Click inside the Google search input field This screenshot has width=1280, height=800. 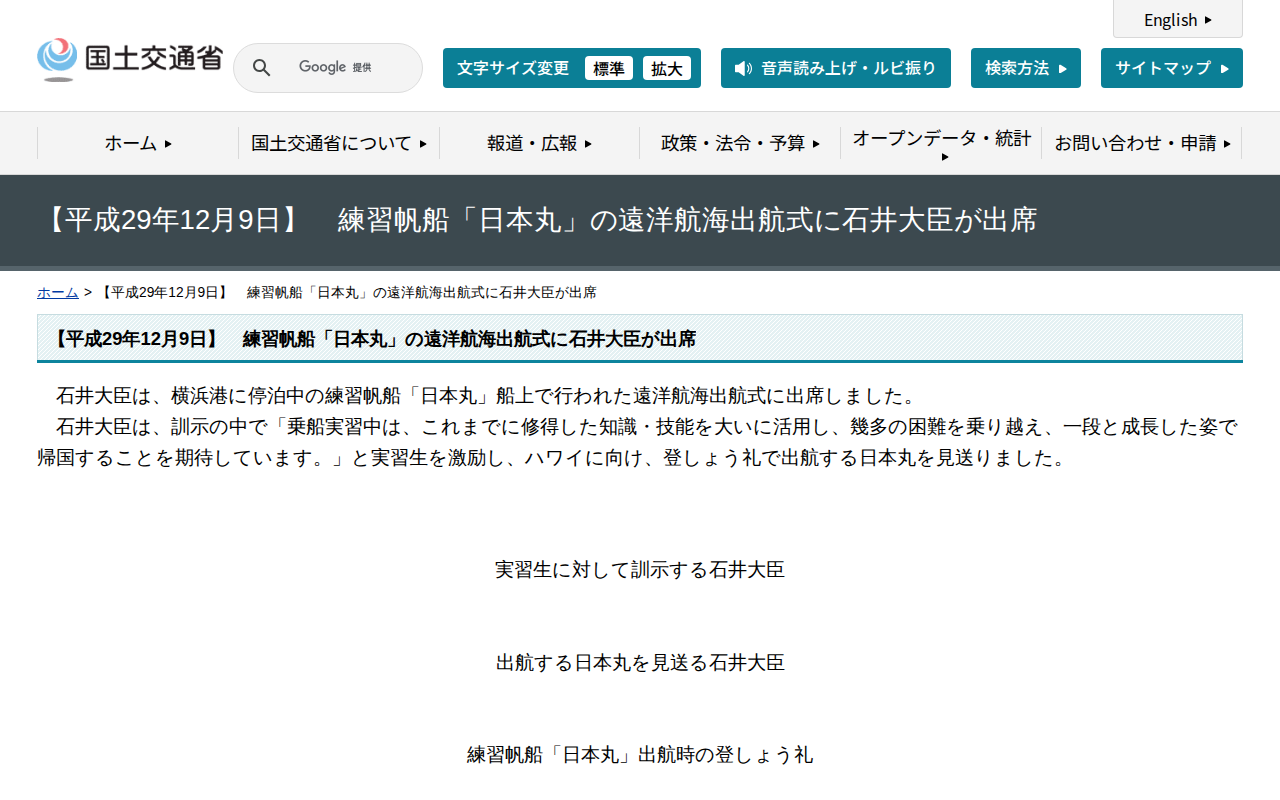[340, 67]
